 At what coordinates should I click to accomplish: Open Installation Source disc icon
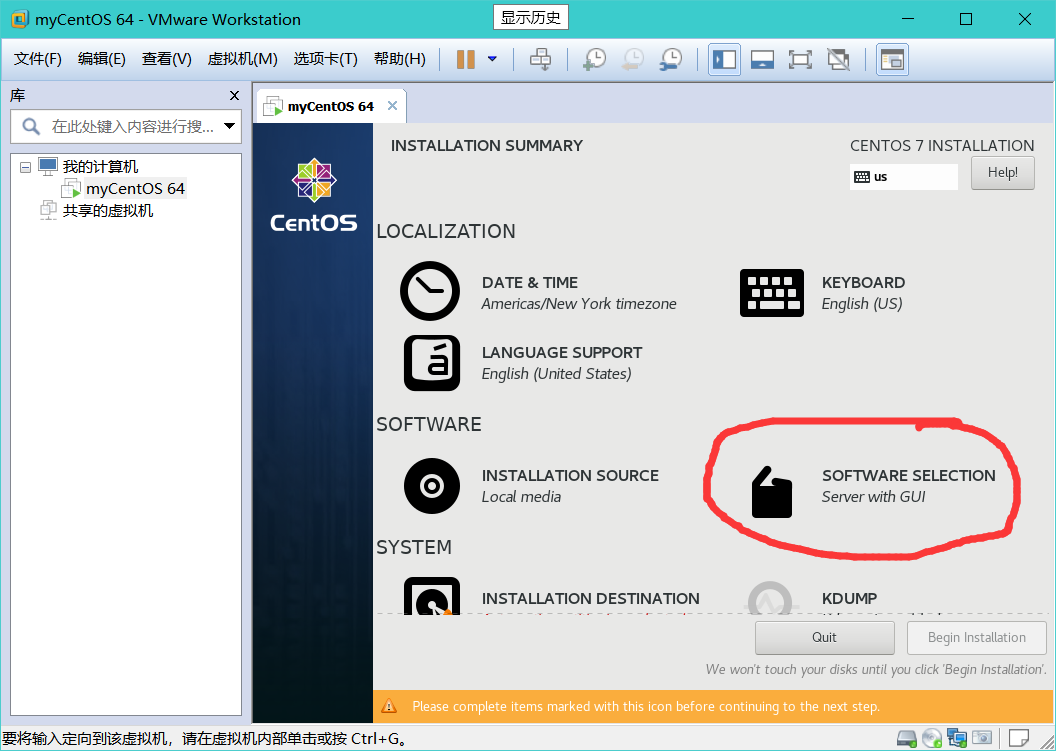pyautogui.click(x=432, y=486)
